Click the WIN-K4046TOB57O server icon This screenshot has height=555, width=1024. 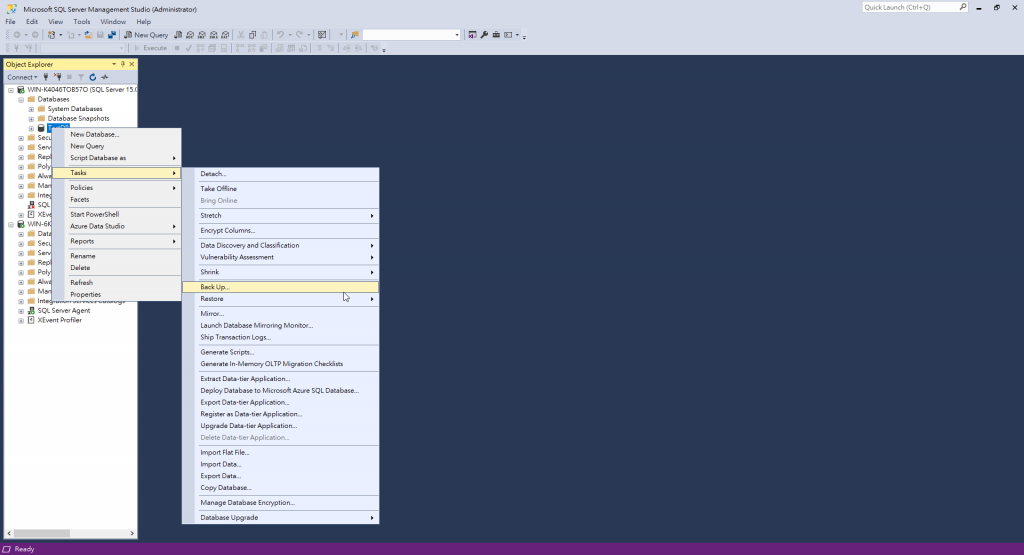pyautogui.click(x=21, y=90)
